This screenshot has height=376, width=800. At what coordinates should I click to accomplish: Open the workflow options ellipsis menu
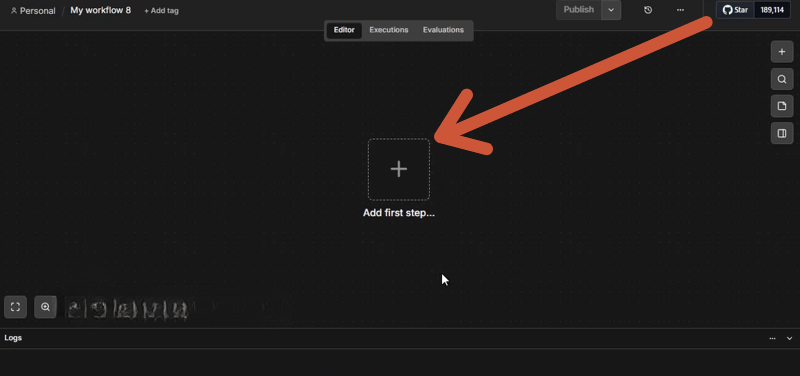680,10
